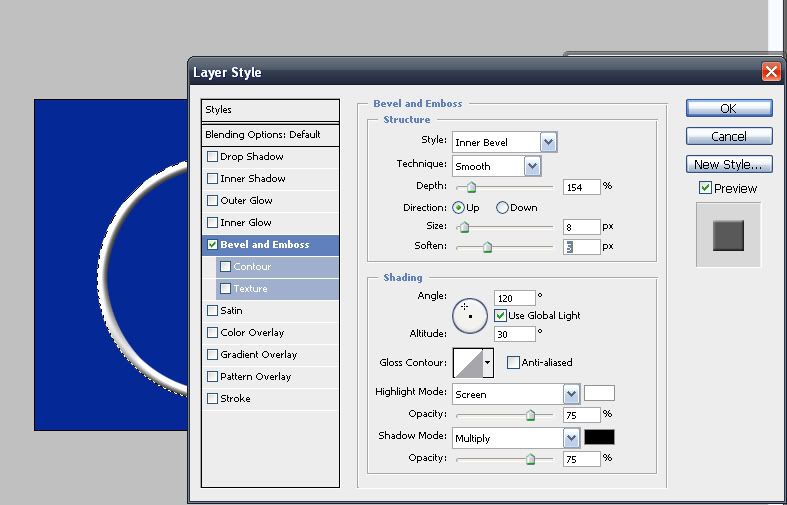787x505 pixels.
Task: Close the Layer Style dialog
Action: click(771, 71)
